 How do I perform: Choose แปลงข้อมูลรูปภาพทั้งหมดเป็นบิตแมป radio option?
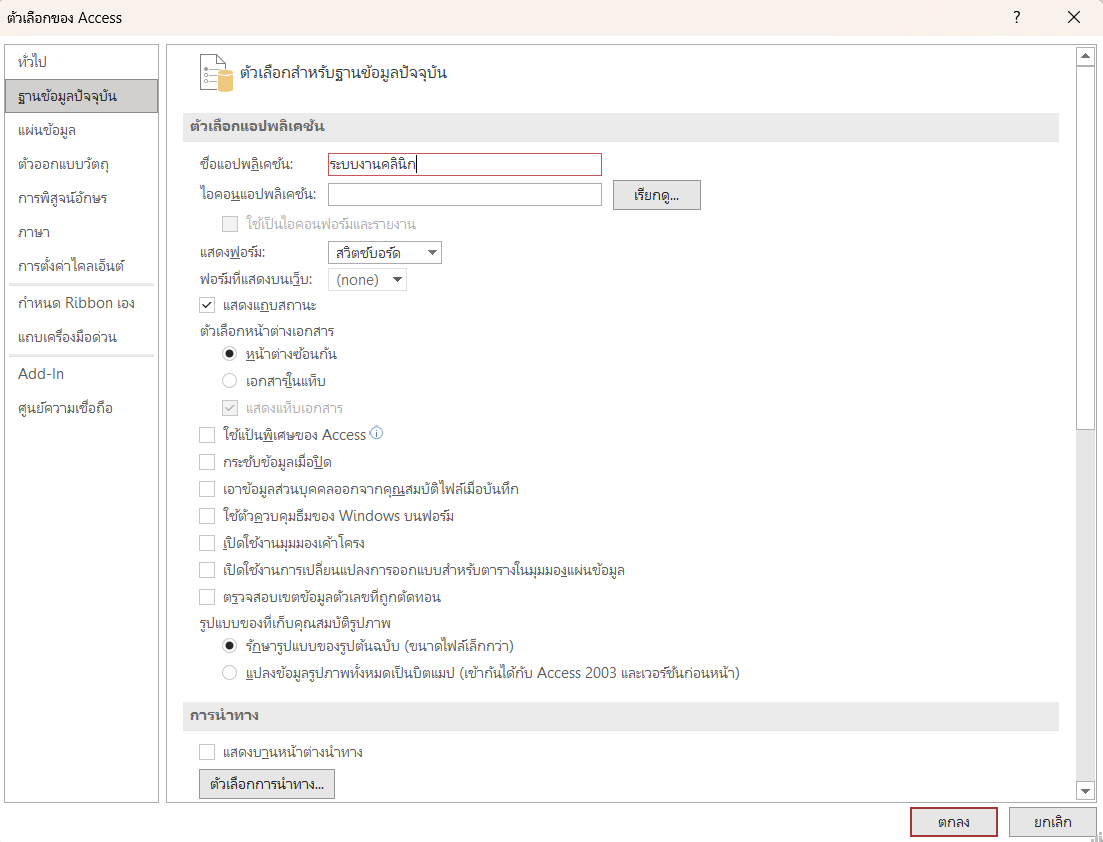[x=230, y=673]
